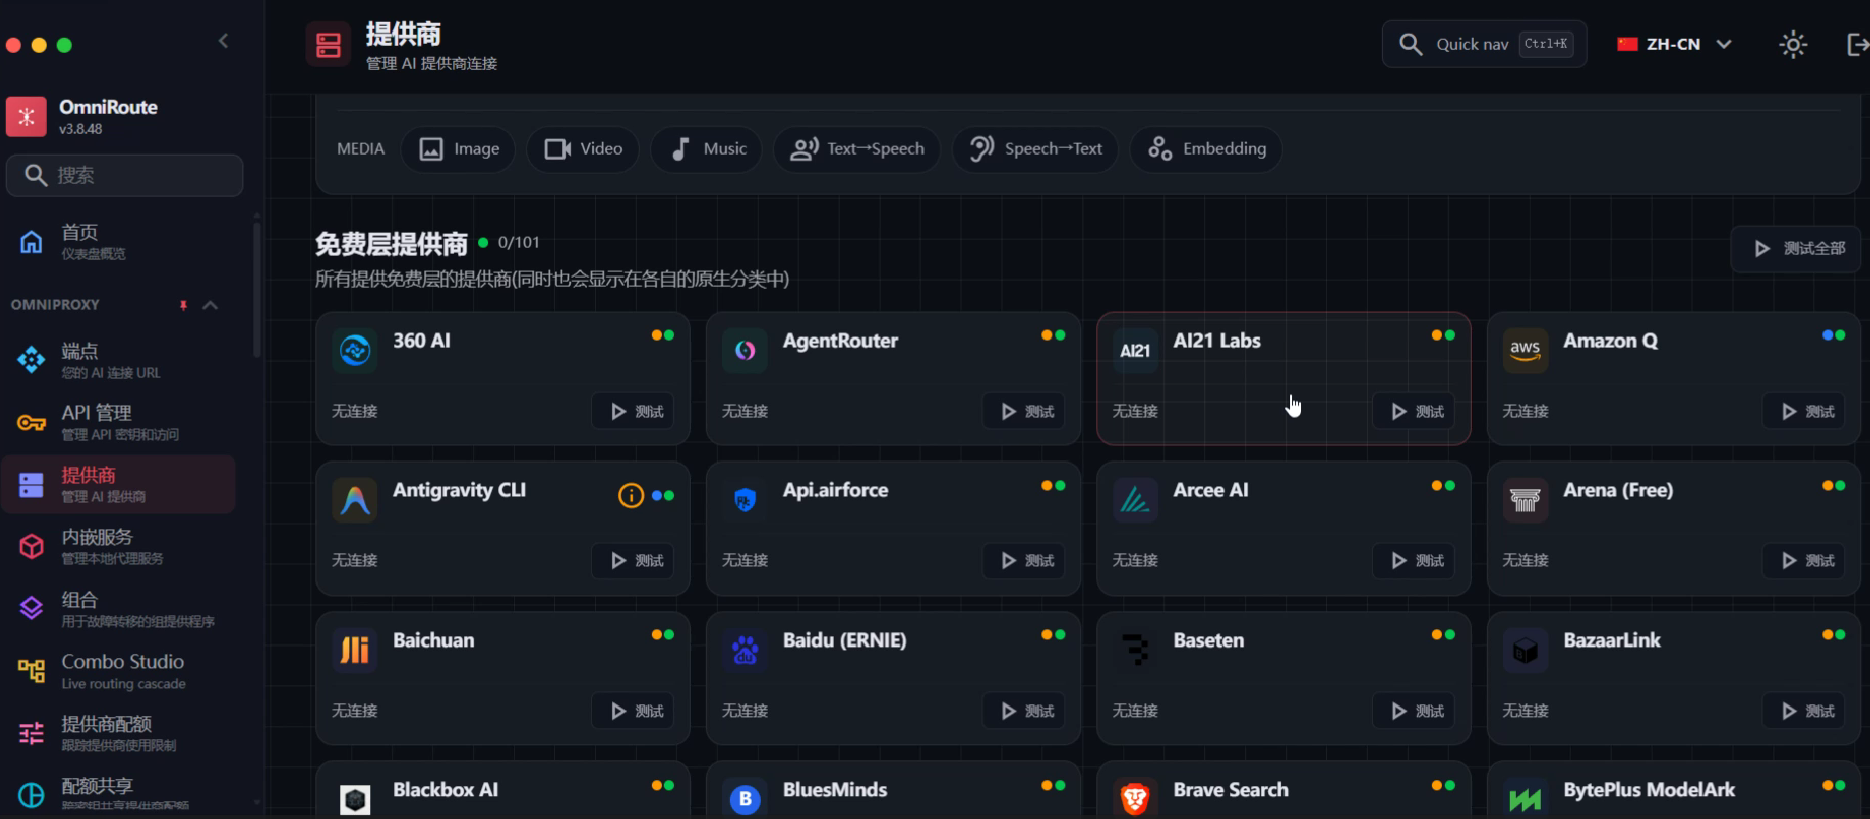Click the sidebar vertical scrollbar
1870x819 pixels.
tap(257, 288)
